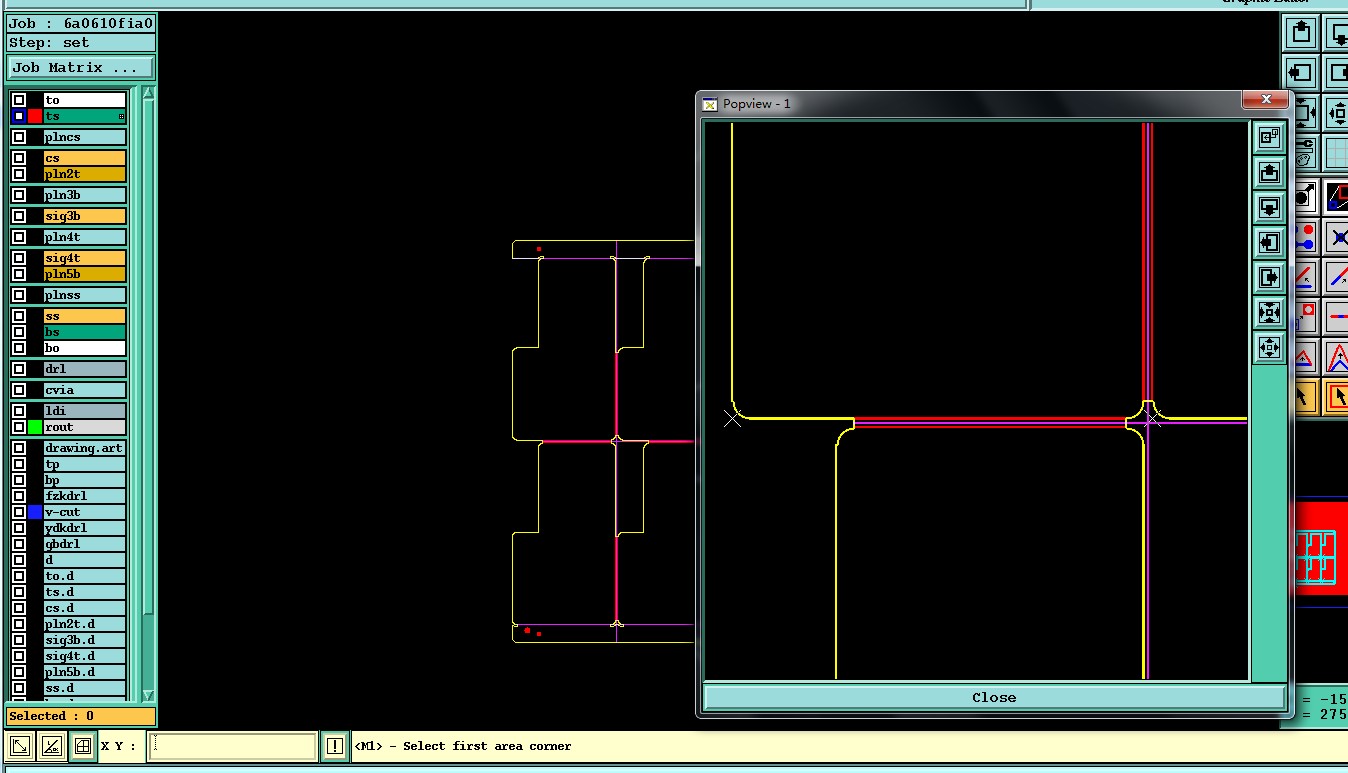Toggle the checkbox for layer pln2t
The image size is (1348, 773).
(x=19, y=174)
